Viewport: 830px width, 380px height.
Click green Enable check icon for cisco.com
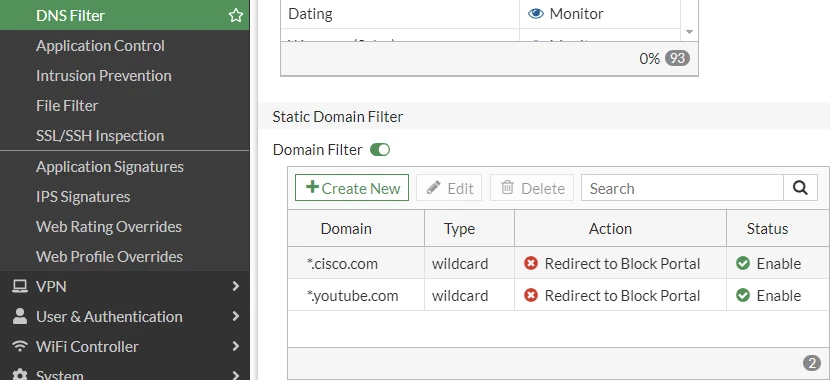(743, 263)
